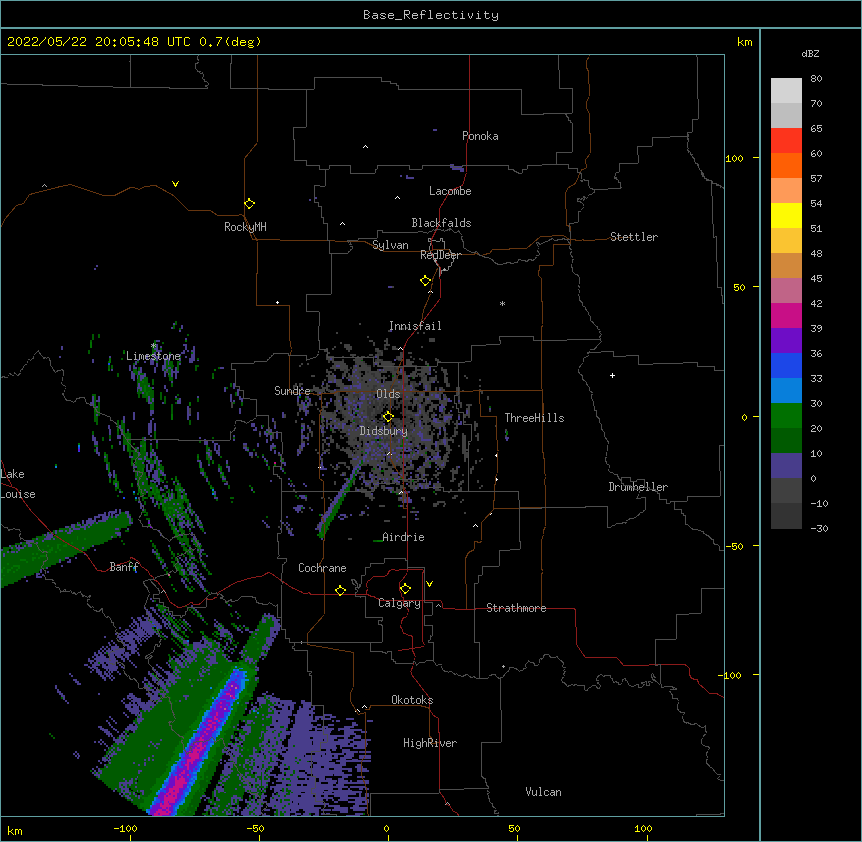Click the Strathmore town label

[x=516, y=608]
